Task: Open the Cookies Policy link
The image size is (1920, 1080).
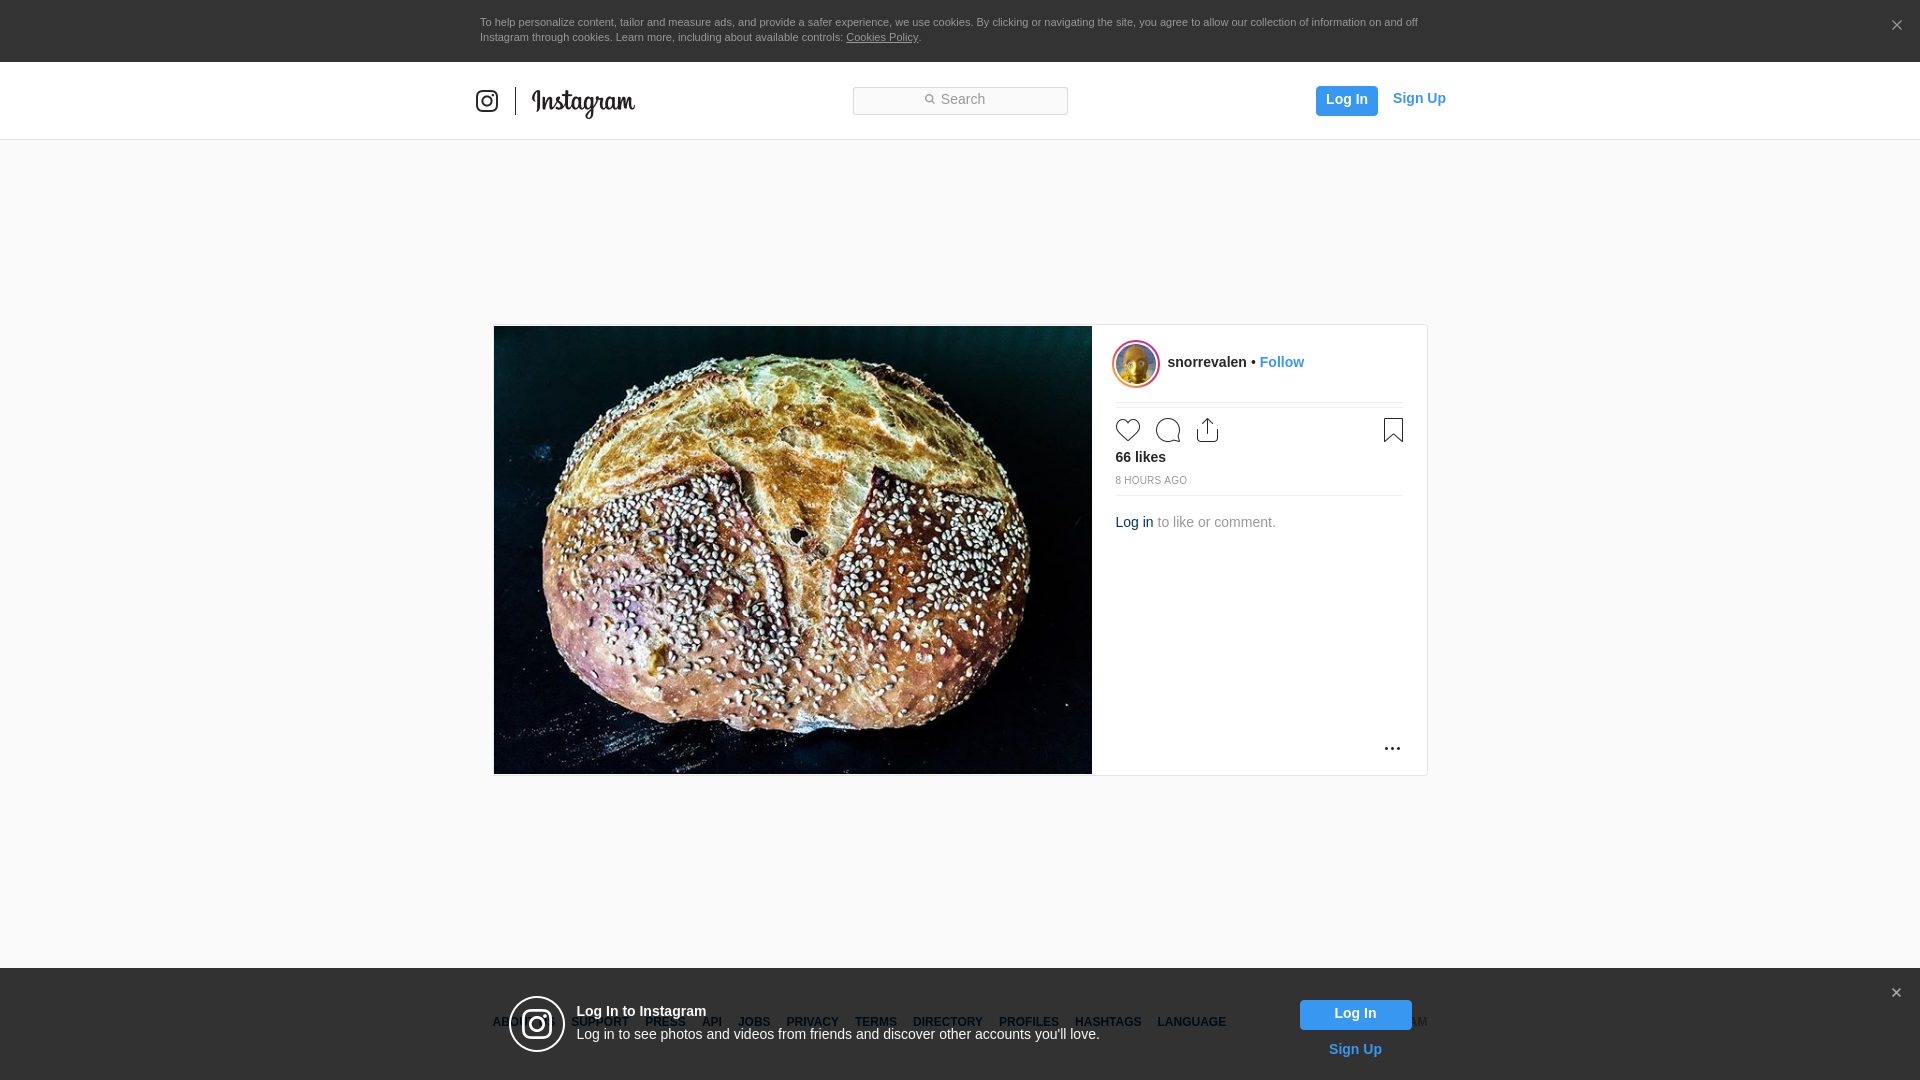Action: 882,37
